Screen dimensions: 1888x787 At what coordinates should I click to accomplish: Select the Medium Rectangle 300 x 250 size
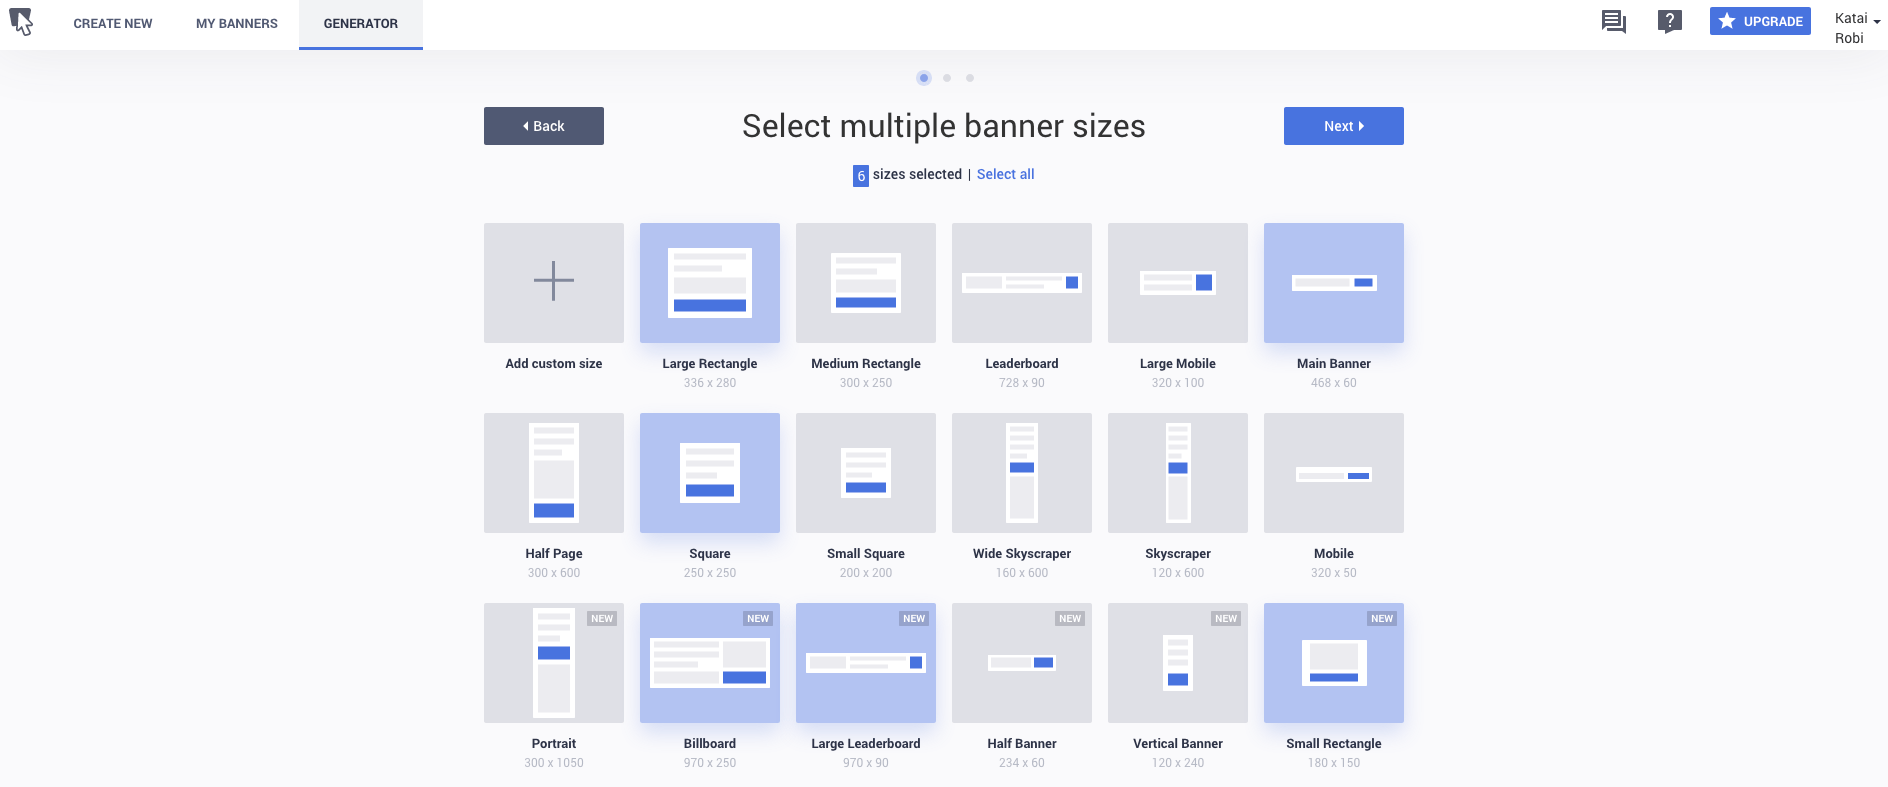tap(866, 283)
